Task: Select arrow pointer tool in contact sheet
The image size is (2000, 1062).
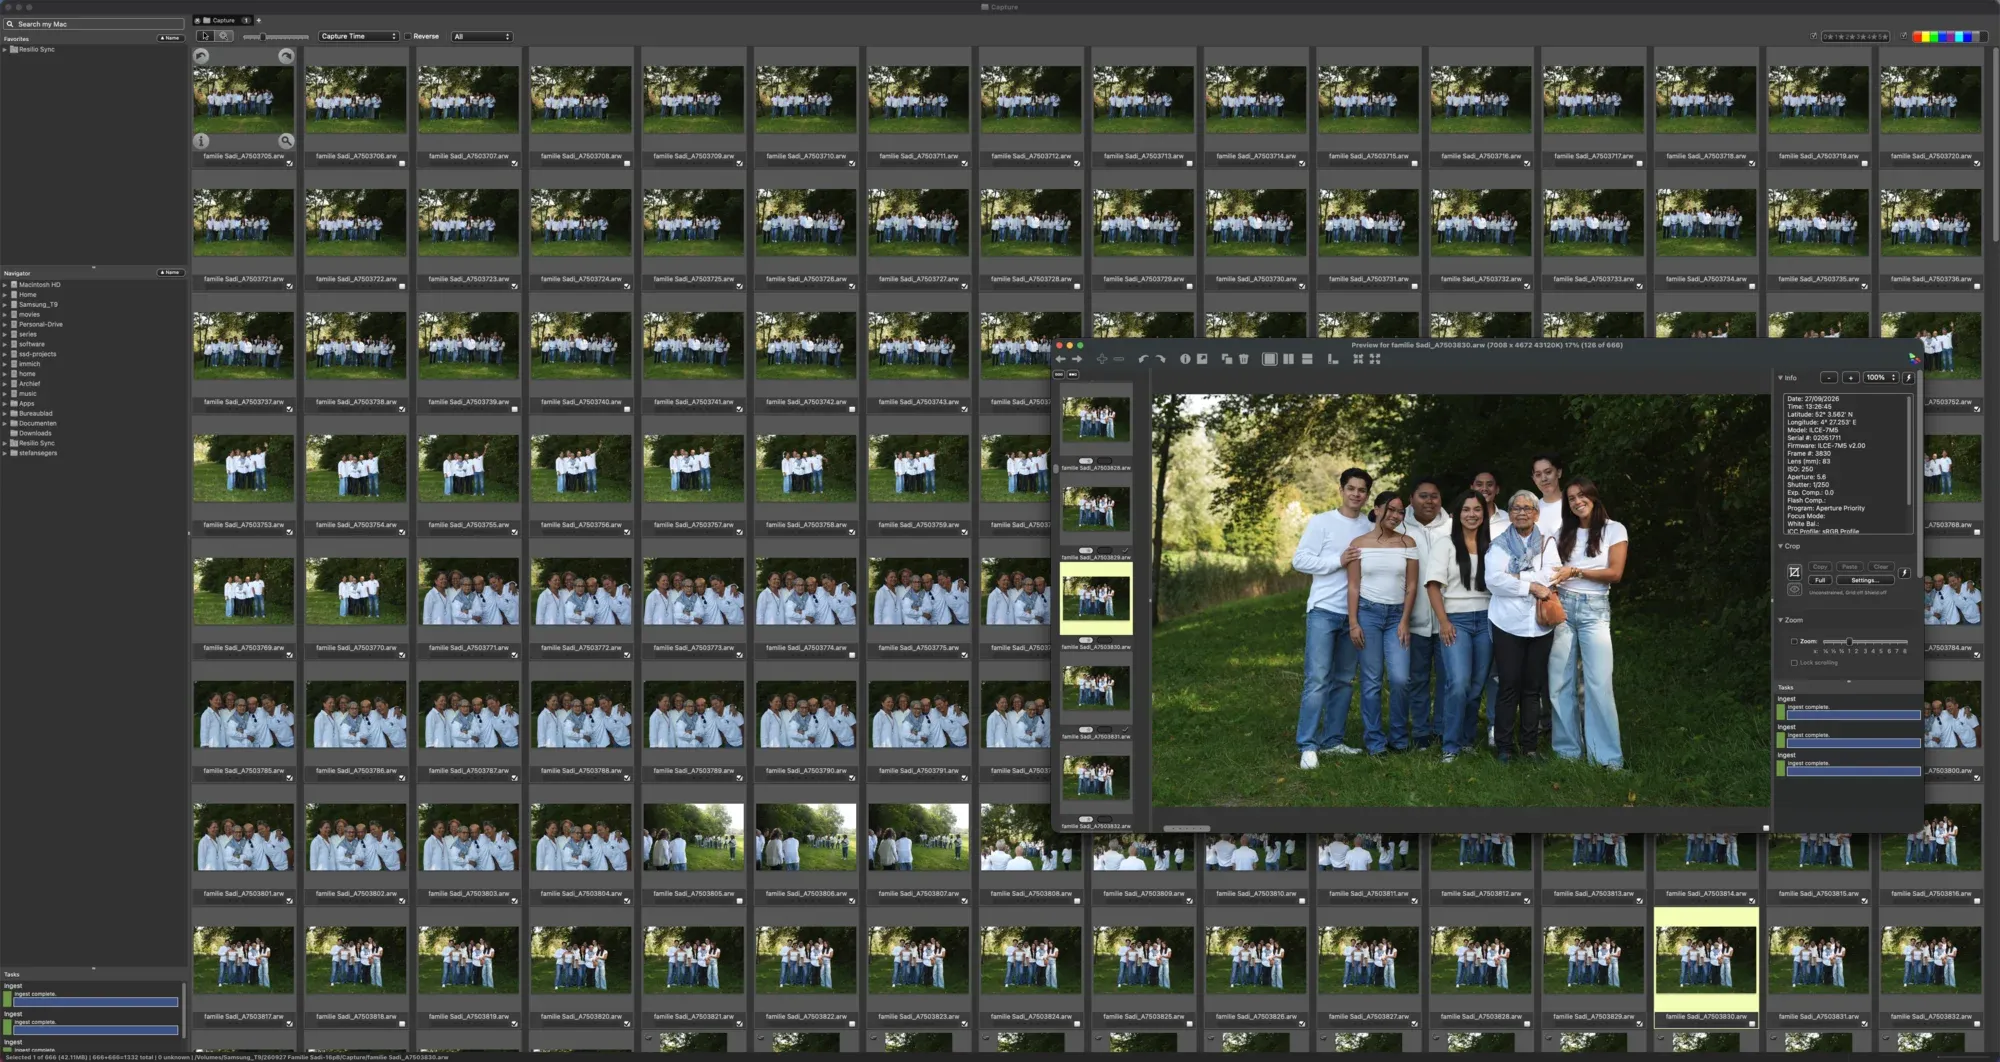Action: tap(205, 36)
